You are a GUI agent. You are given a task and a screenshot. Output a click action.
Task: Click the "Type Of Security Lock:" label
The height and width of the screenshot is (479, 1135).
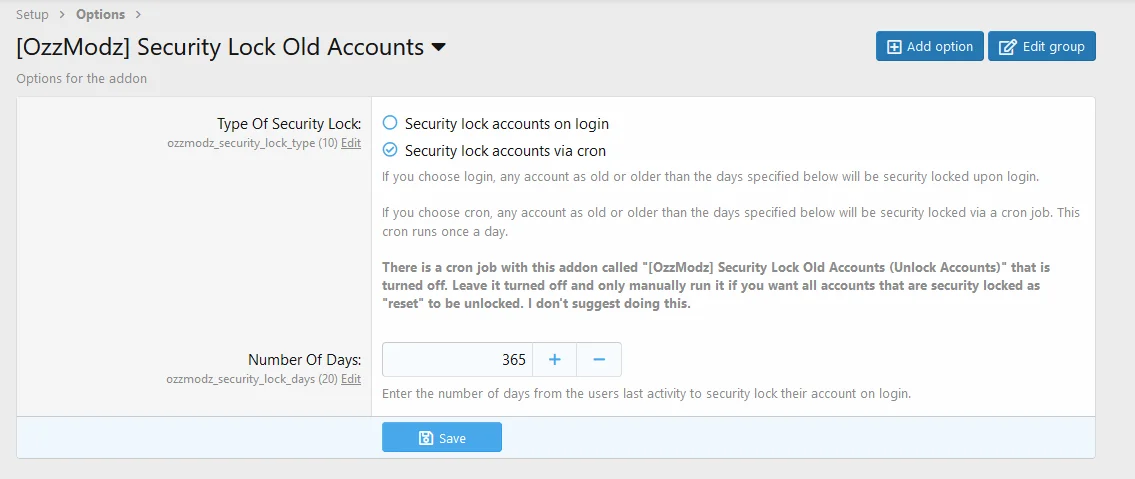tap(289, 124)
